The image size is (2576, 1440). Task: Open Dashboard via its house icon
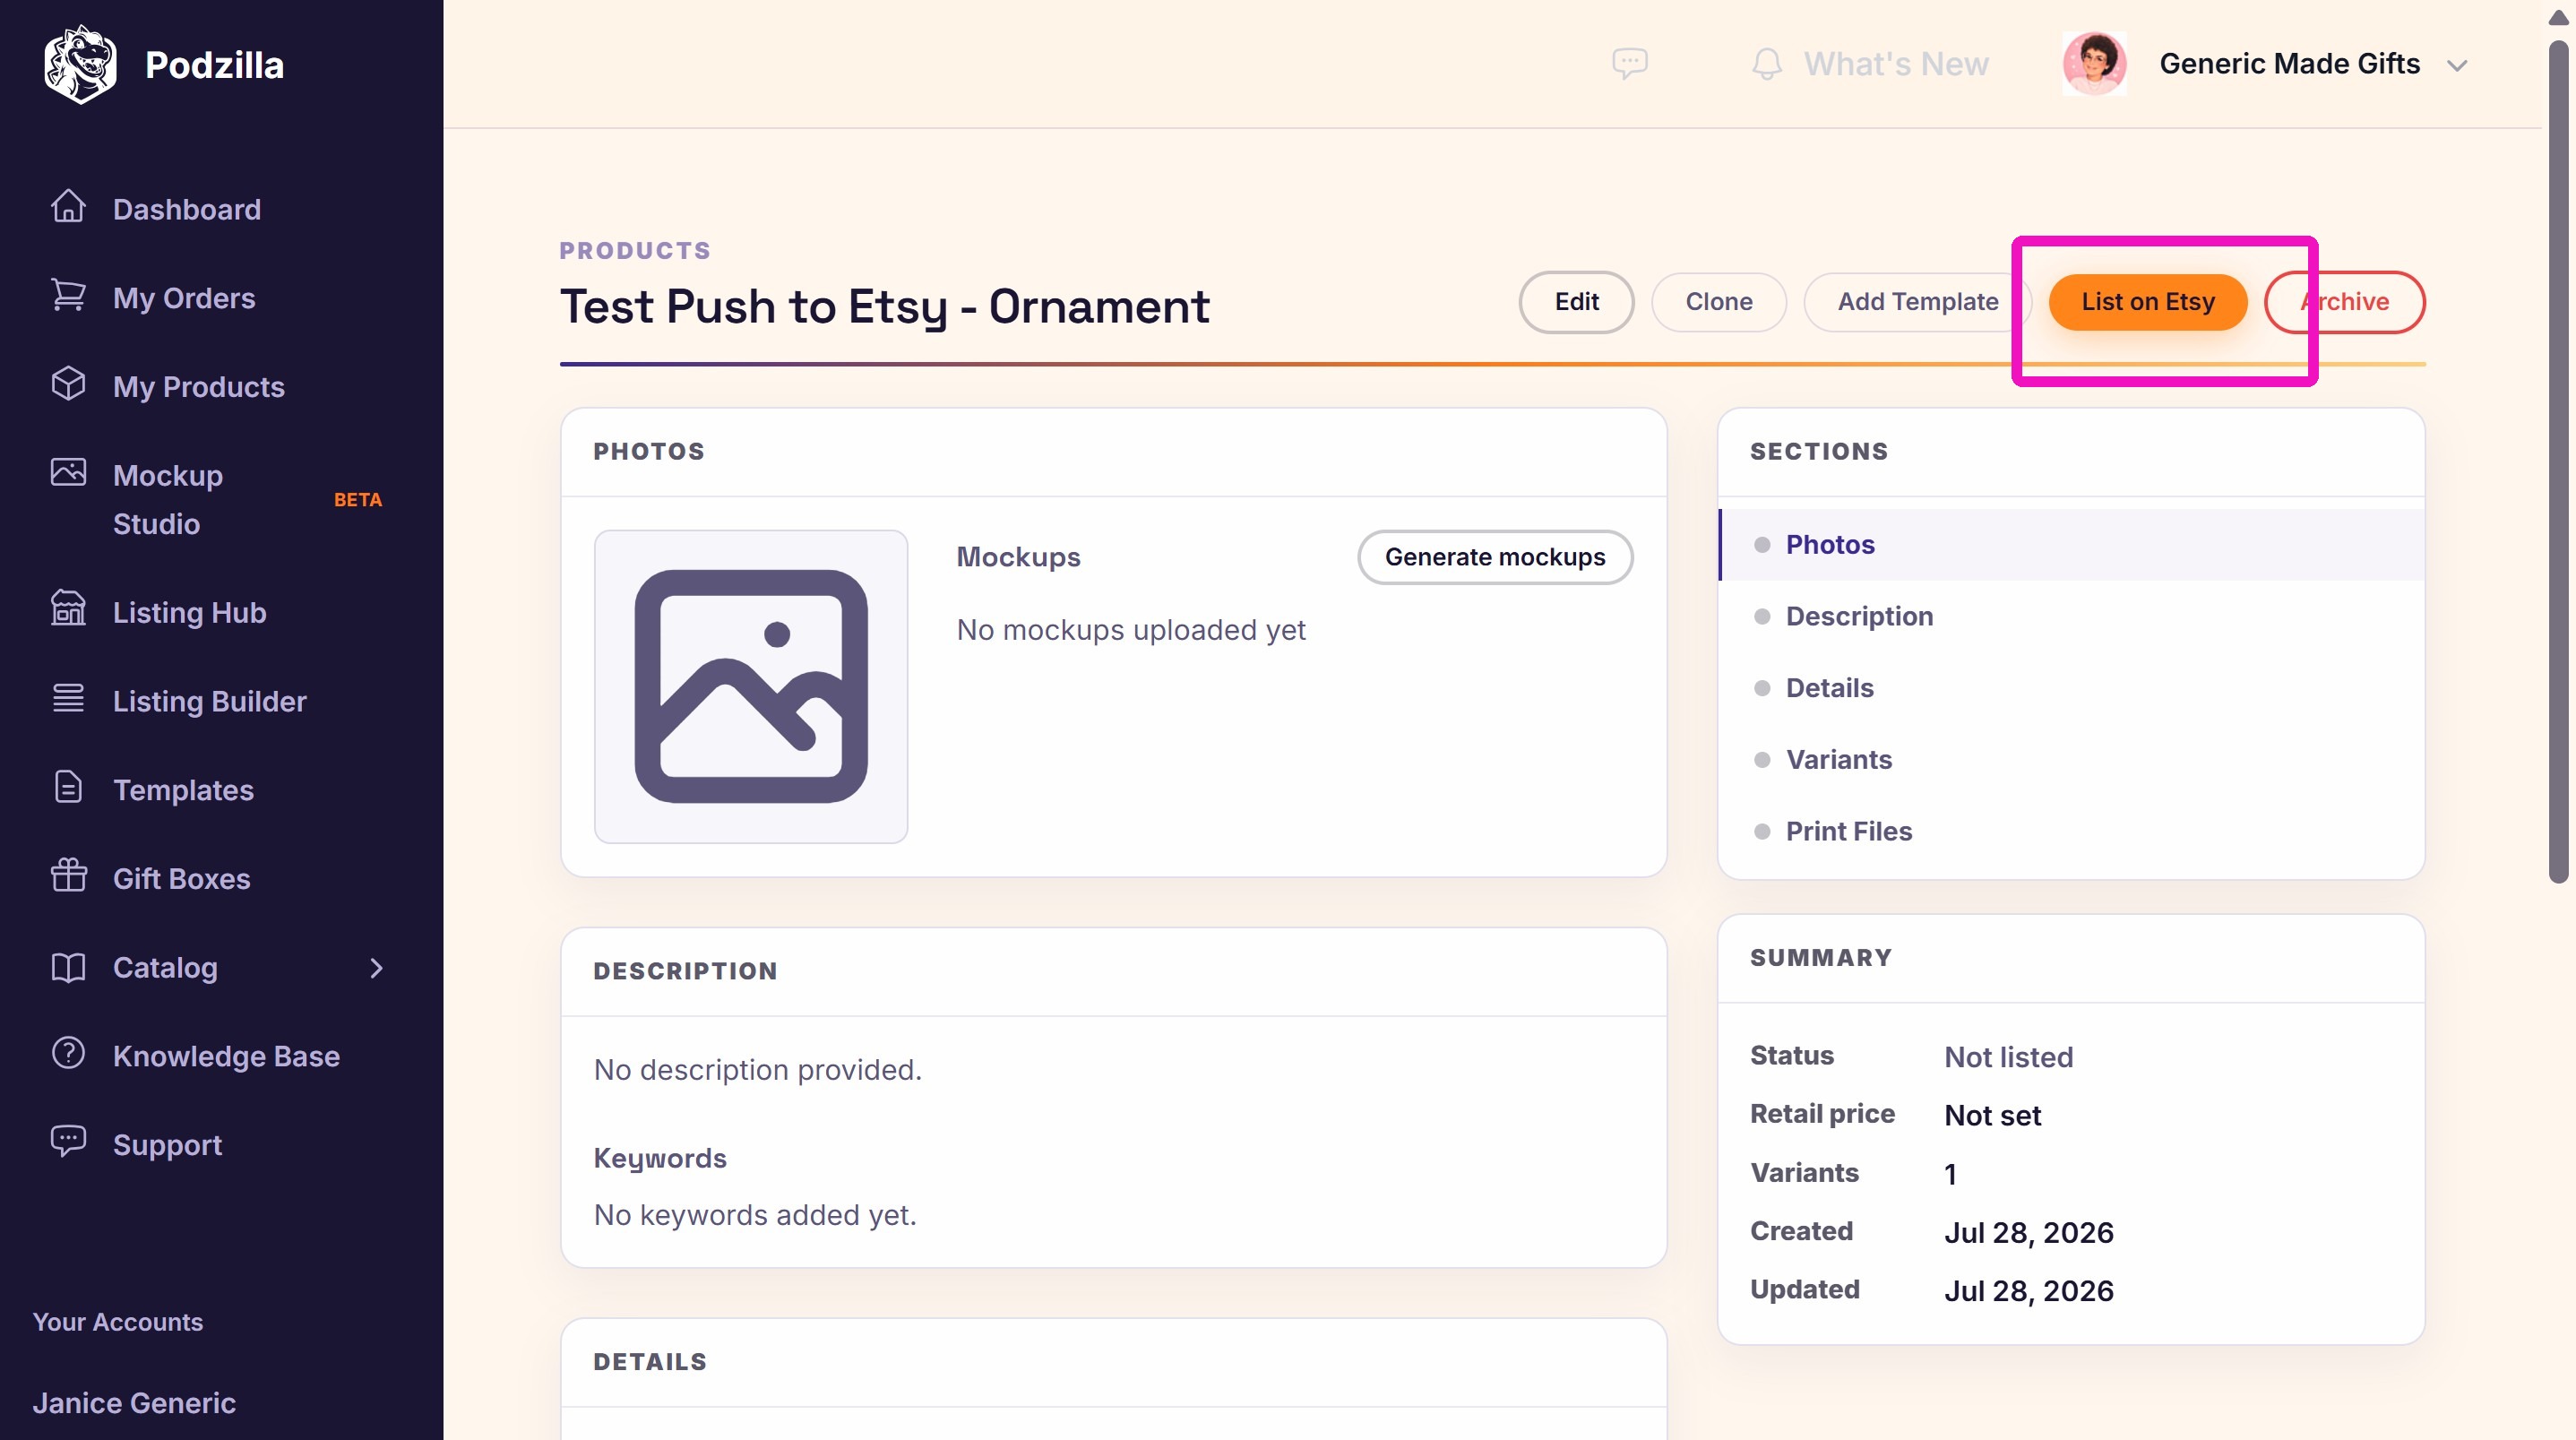click(68, 207)
